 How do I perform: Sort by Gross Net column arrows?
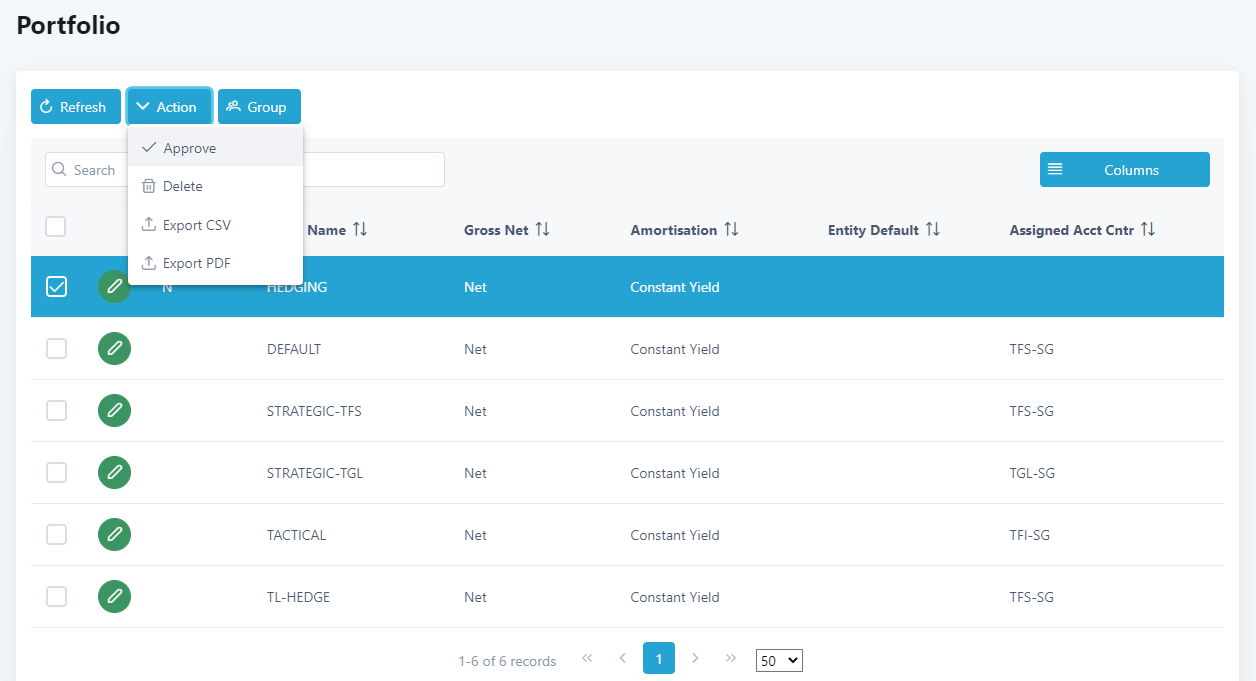pos(542,230)
